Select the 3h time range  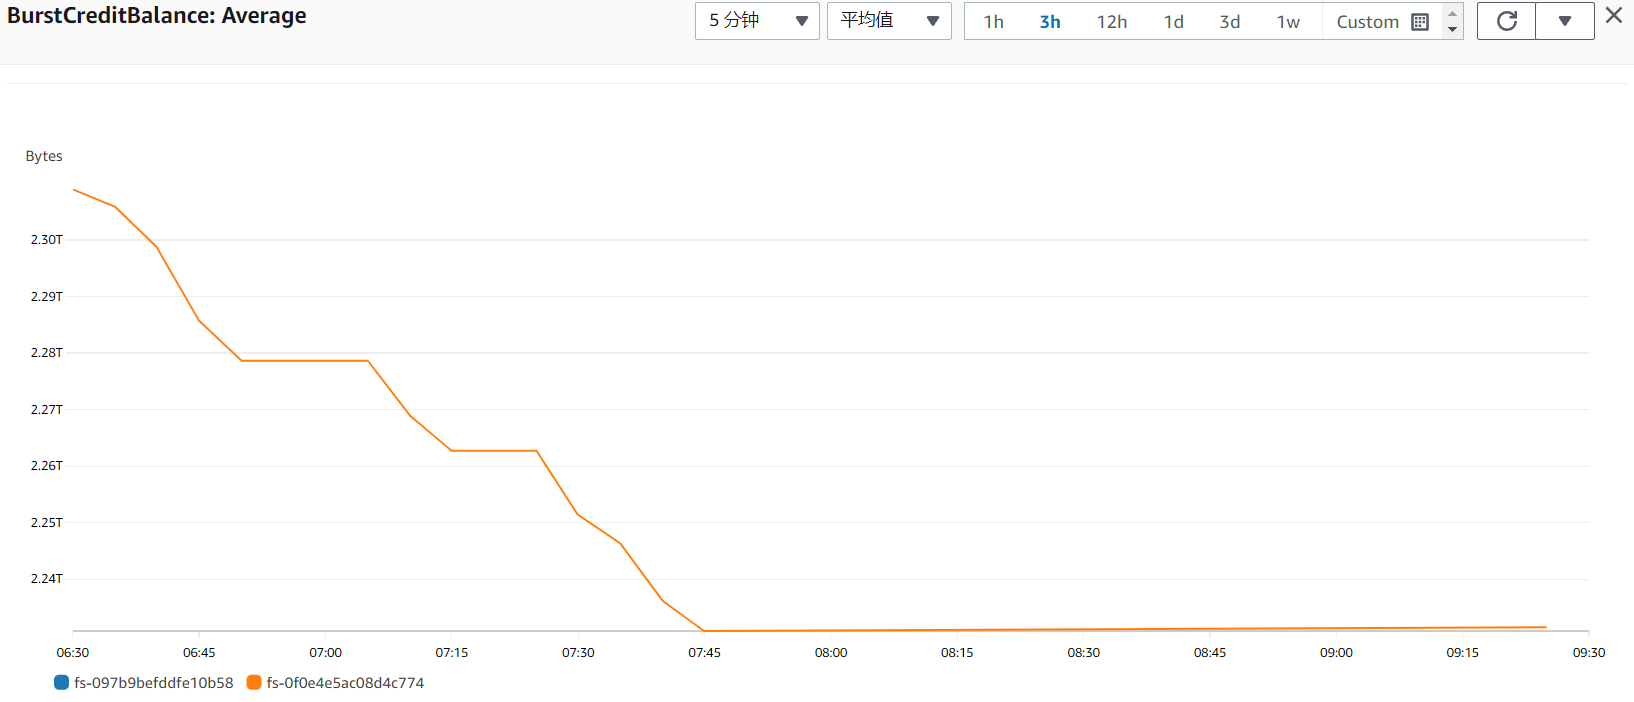point(1050,22)
